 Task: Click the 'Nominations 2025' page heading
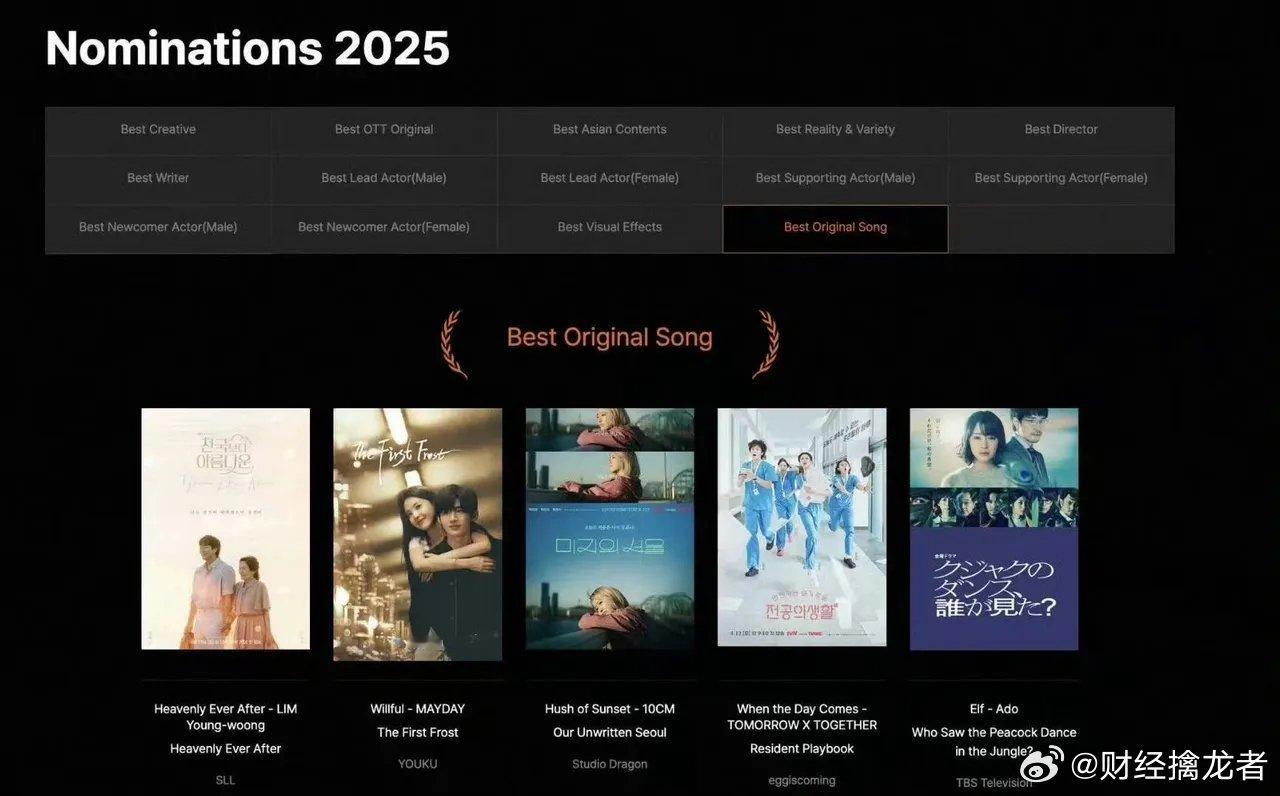(x=248, y=48)
